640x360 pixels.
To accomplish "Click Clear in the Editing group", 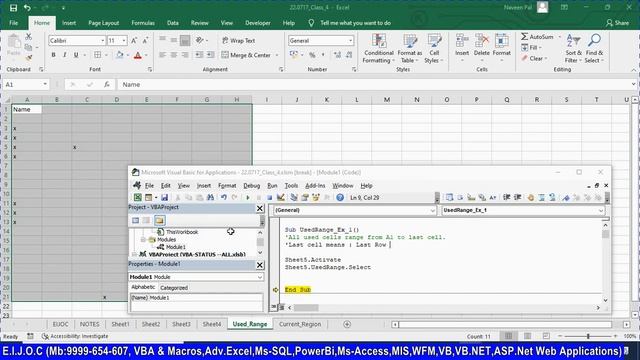I will click(x=533, y=58).
